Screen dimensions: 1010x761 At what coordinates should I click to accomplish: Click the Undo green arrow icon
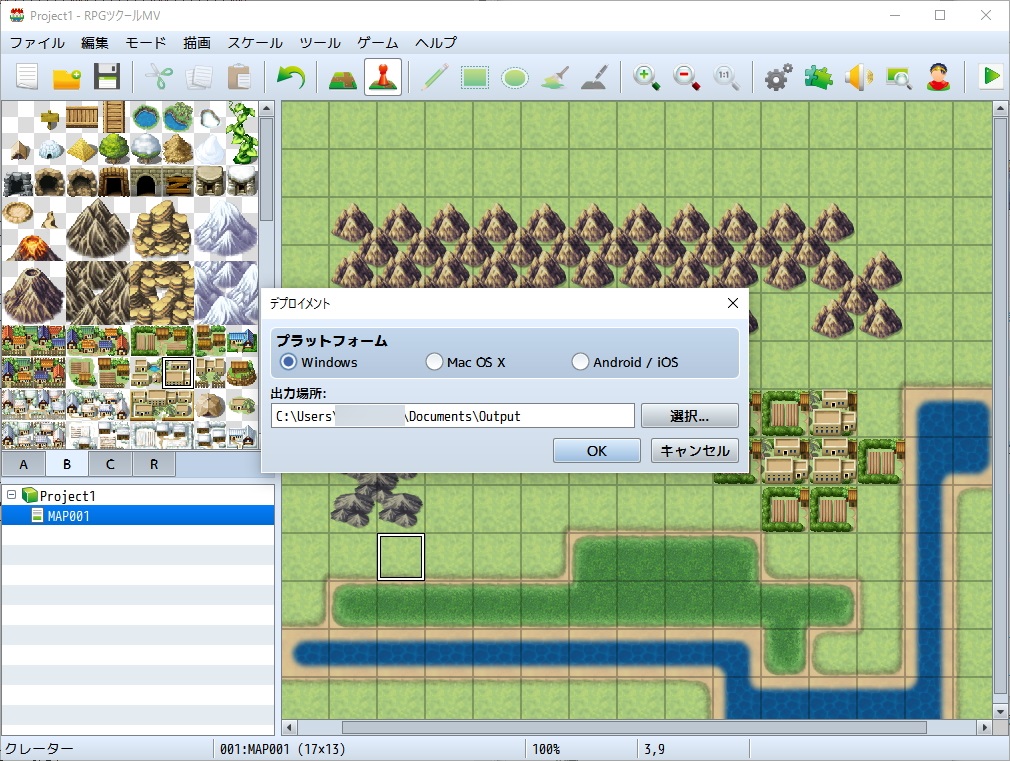(x=291, y=77)
